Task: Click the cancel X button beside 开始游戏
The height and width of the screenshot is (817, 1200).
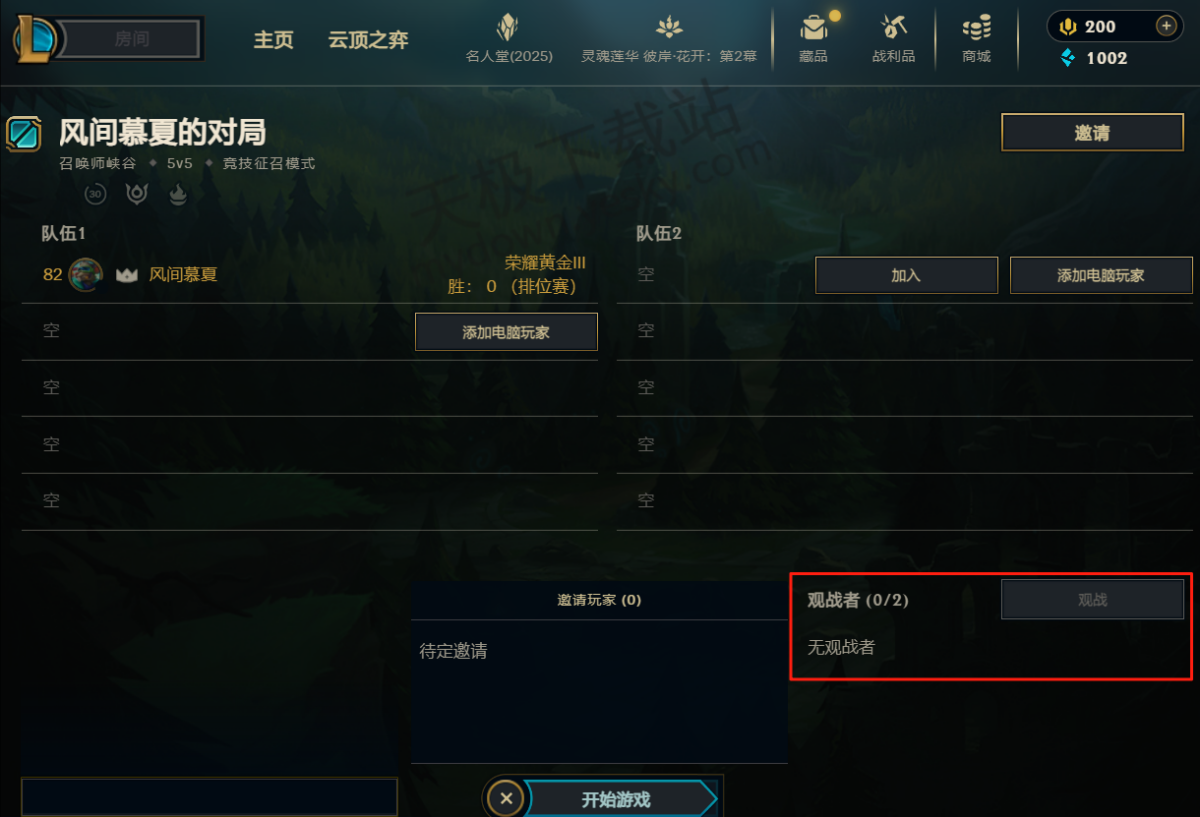Action: coord(506,798)
